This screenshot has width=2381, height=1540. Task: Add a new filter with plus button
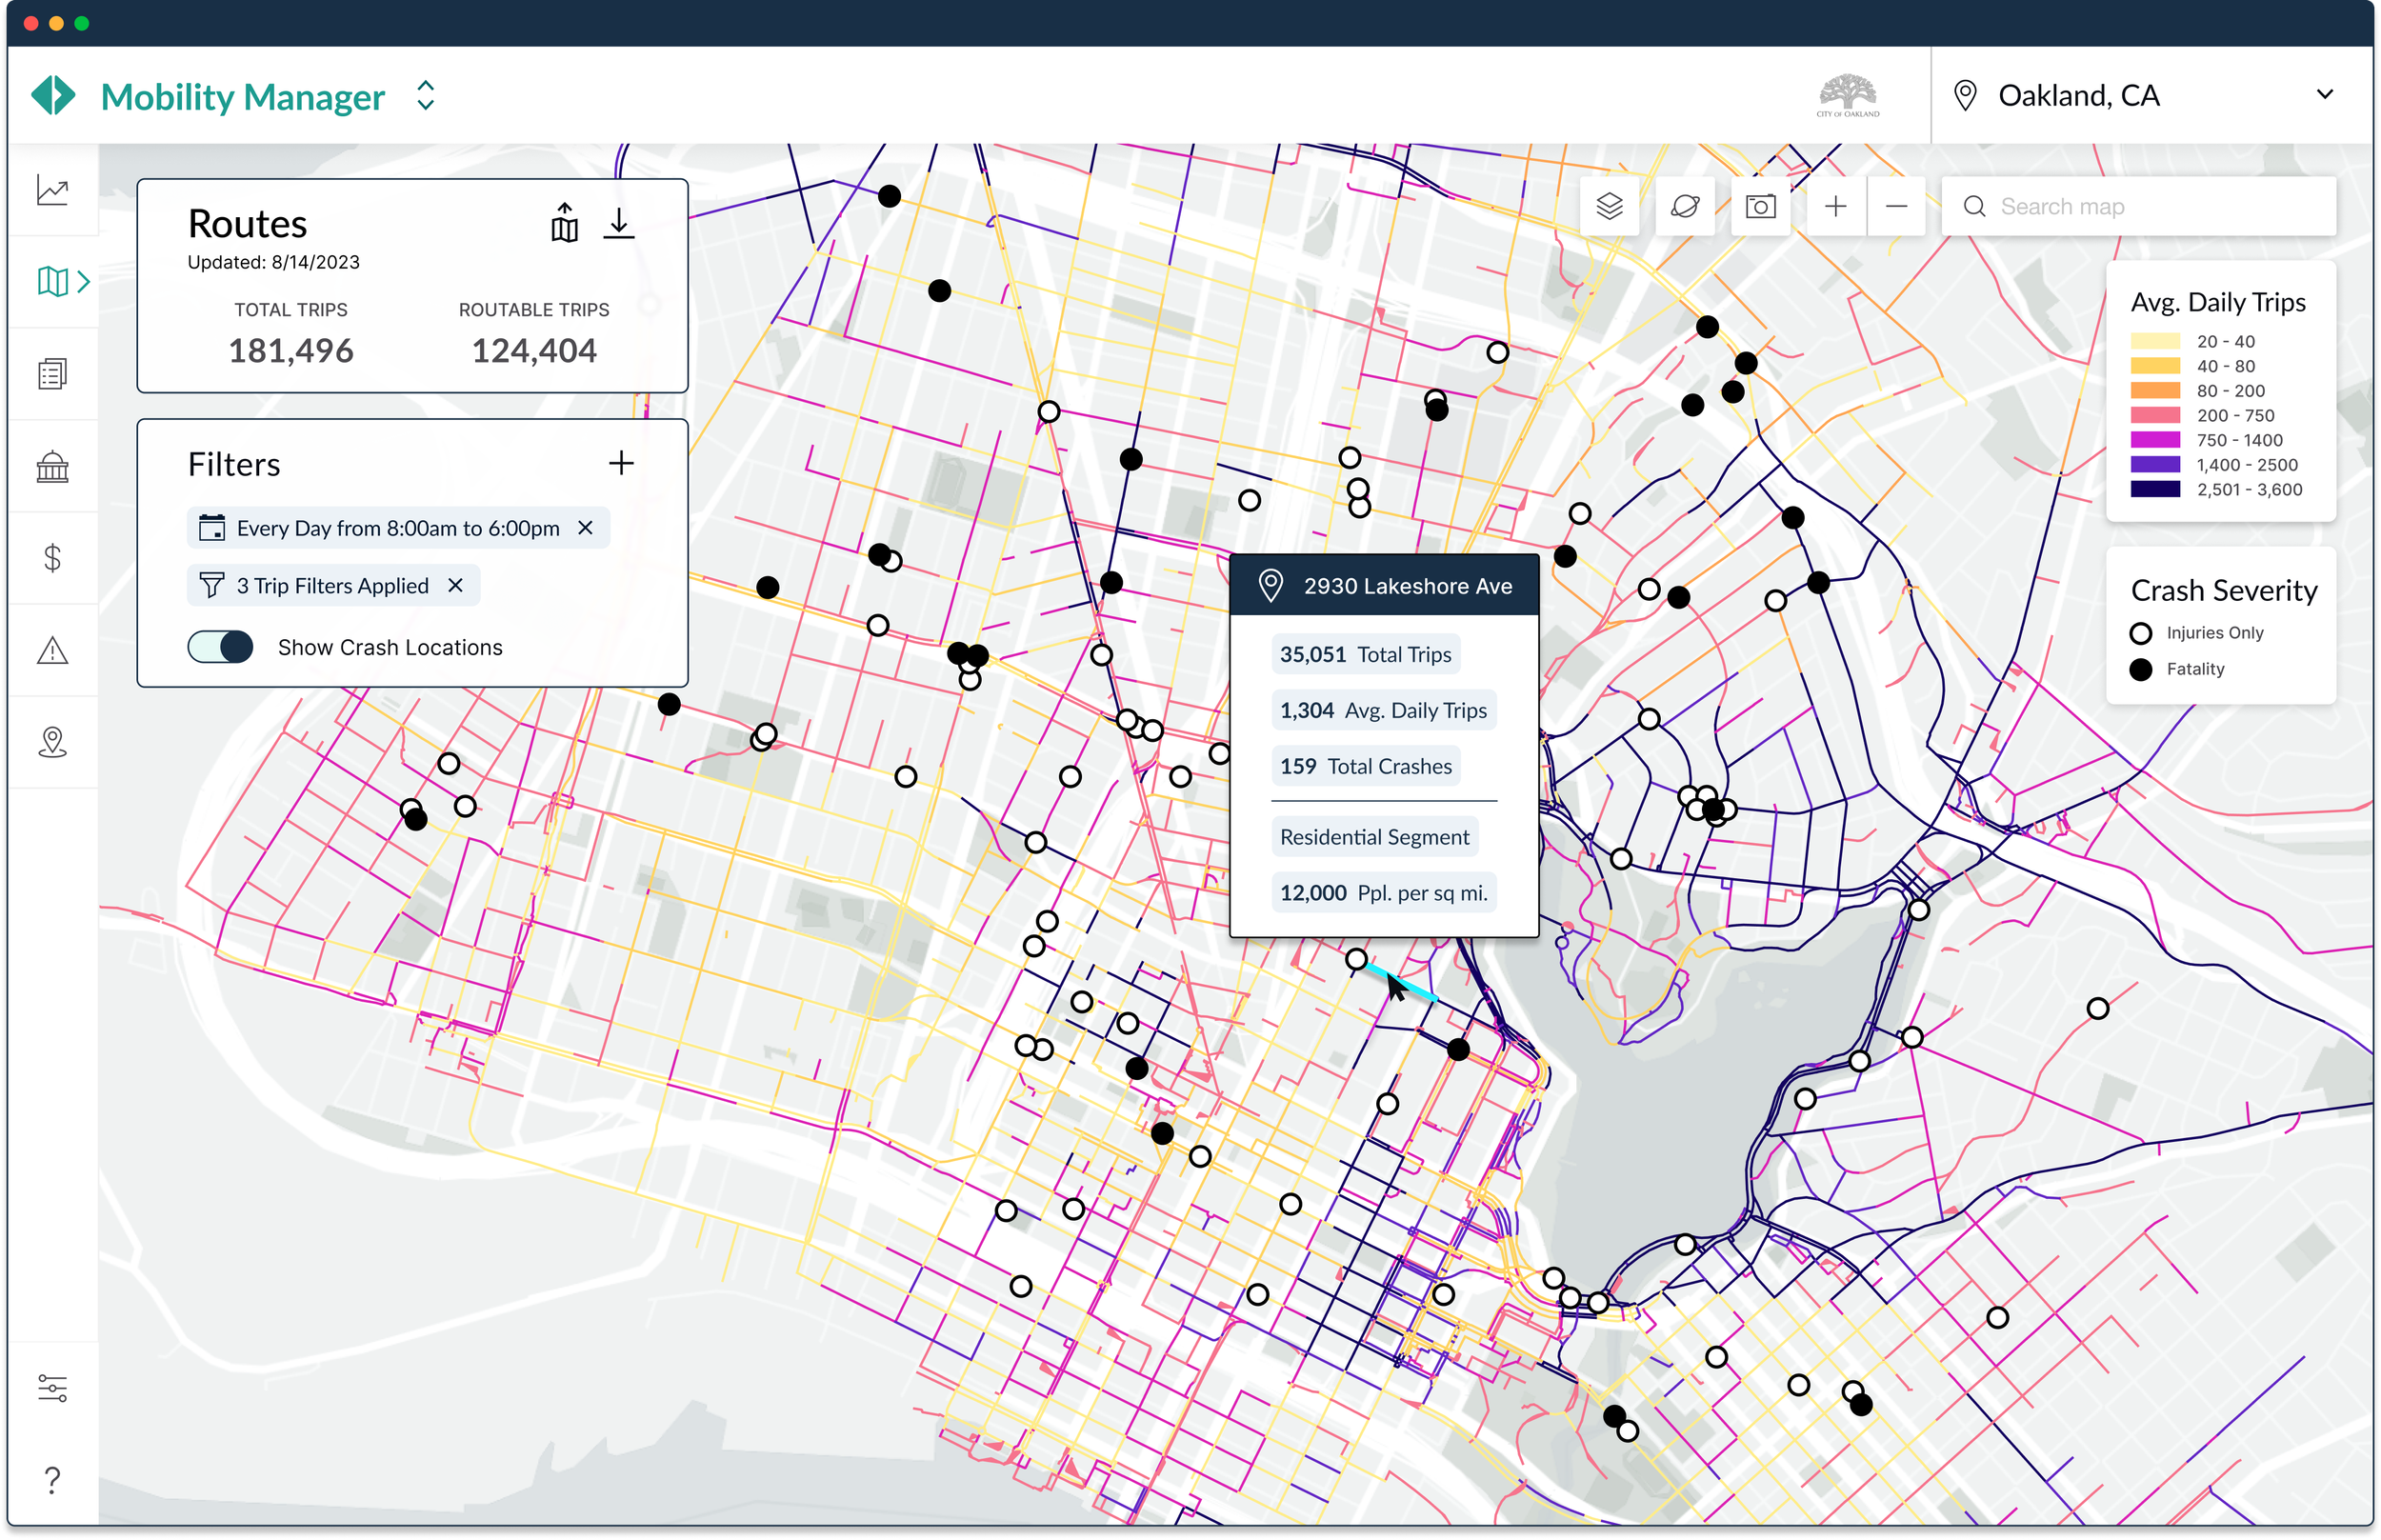point(621,463)
